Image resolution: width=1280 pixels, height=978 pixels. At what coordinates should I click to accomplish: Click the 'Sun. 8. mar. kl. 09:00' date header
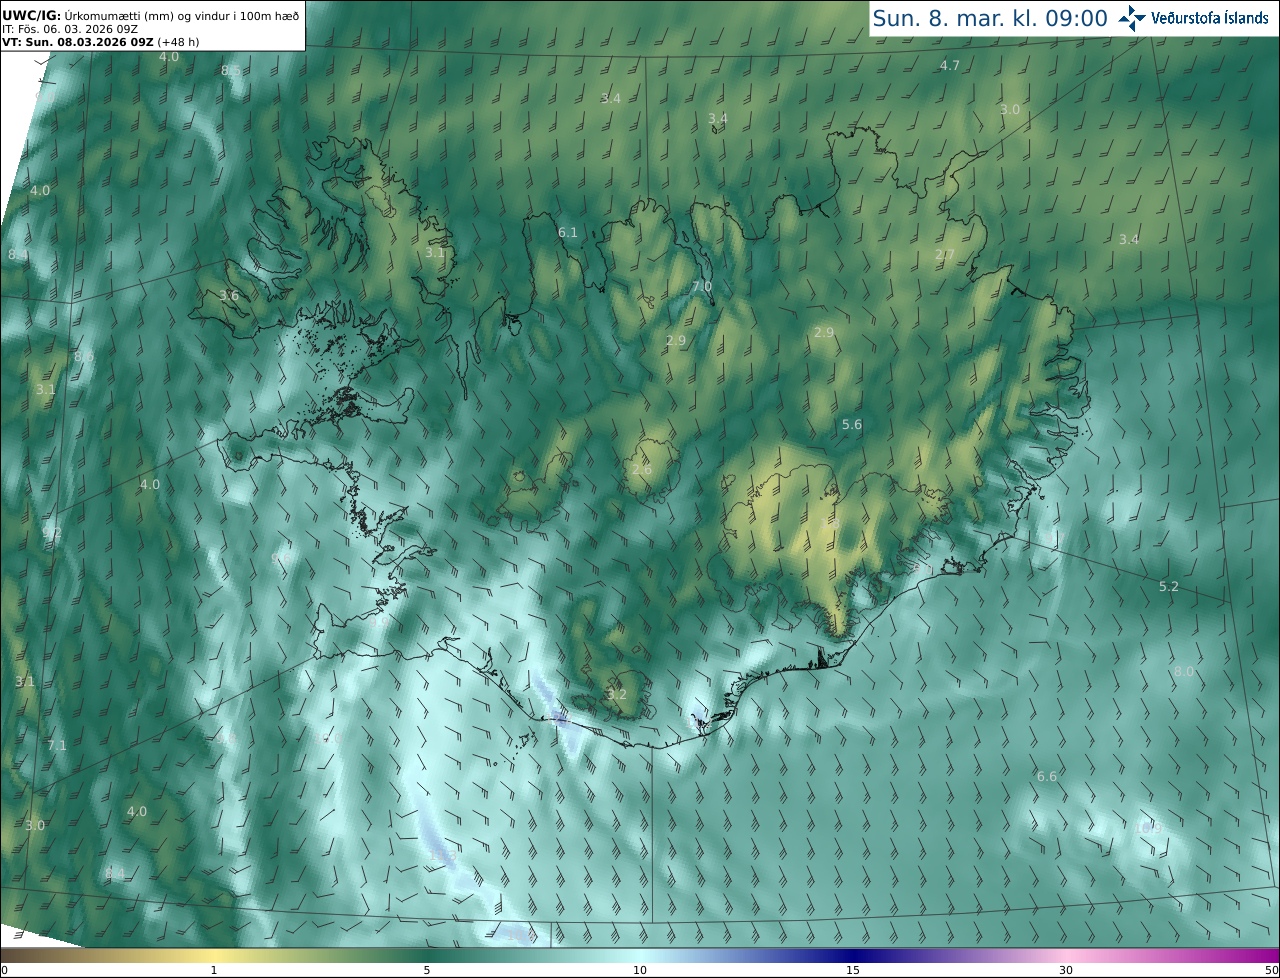990,18
